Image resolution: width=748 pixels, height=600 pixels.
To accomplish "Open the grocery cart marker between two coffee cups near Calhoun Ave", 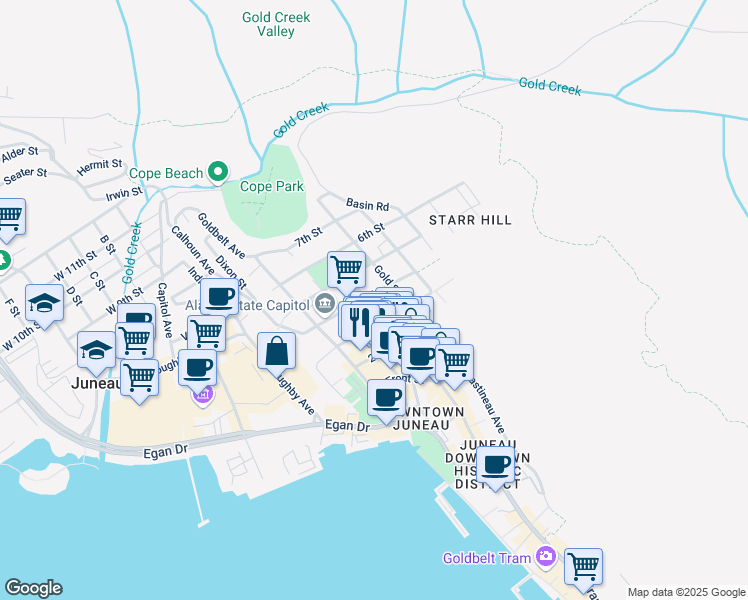I will (207, 332).
